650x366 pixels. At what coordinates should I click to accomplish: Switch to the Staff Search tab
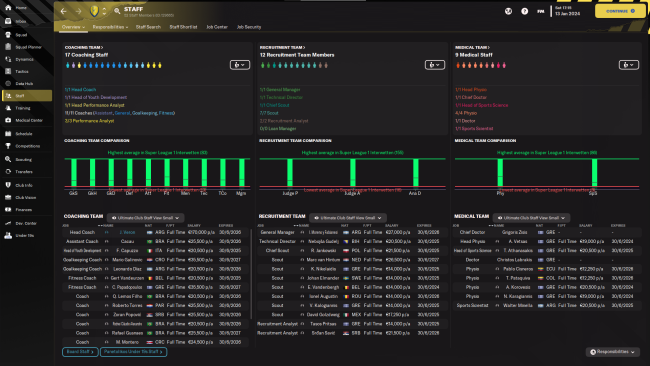[x=148, y=27]
